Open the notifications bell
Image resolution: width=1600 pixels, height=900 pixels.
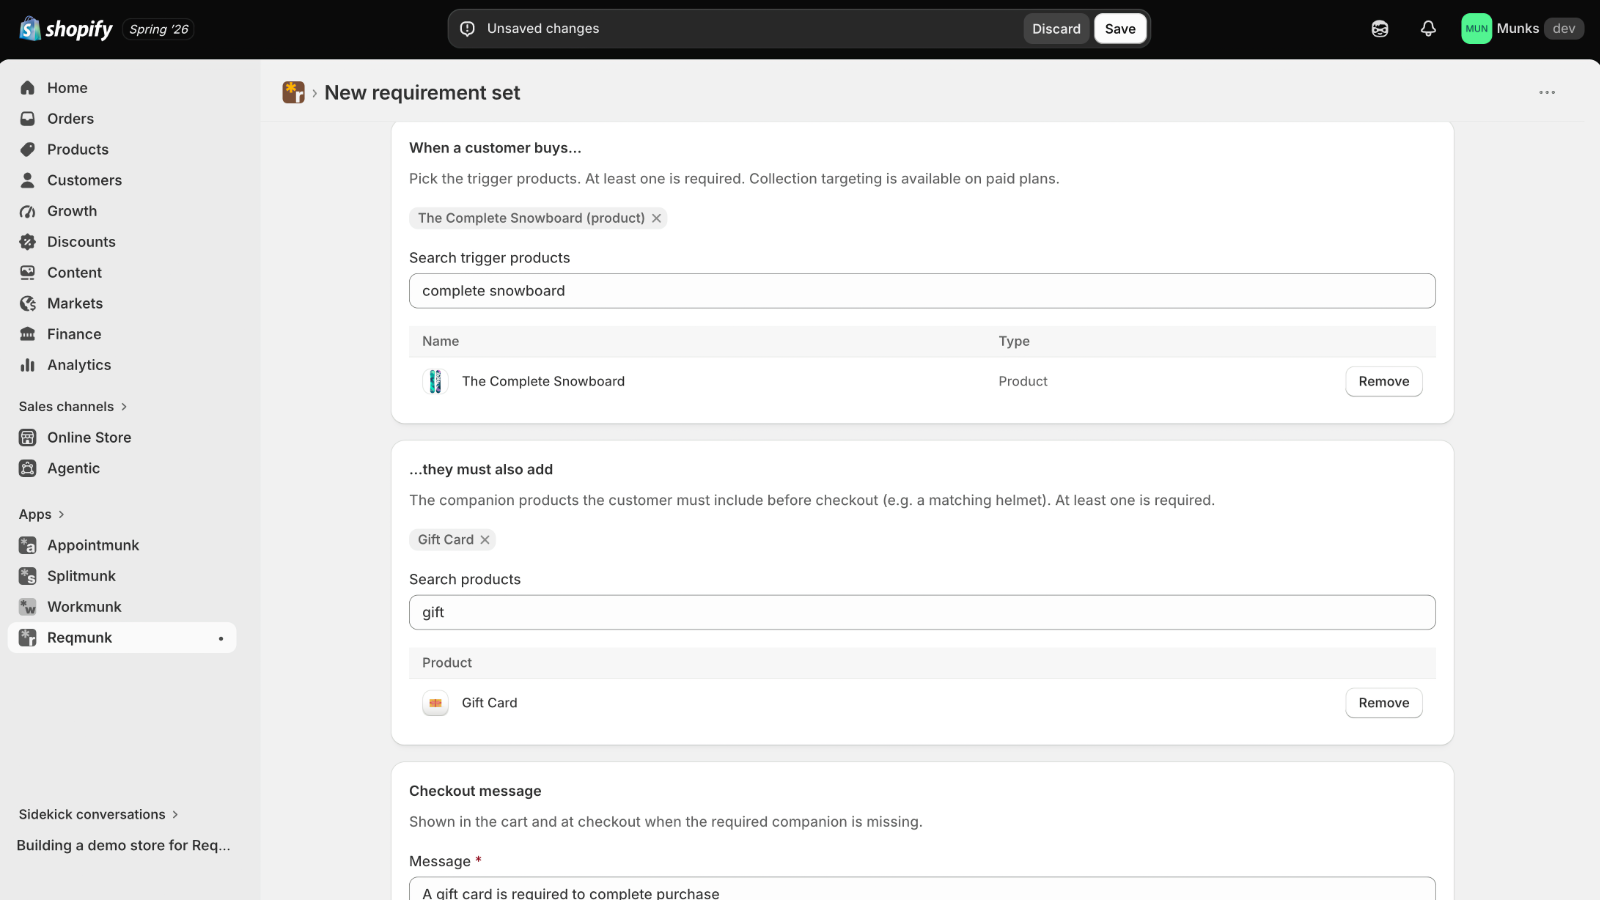[1428, 29]
